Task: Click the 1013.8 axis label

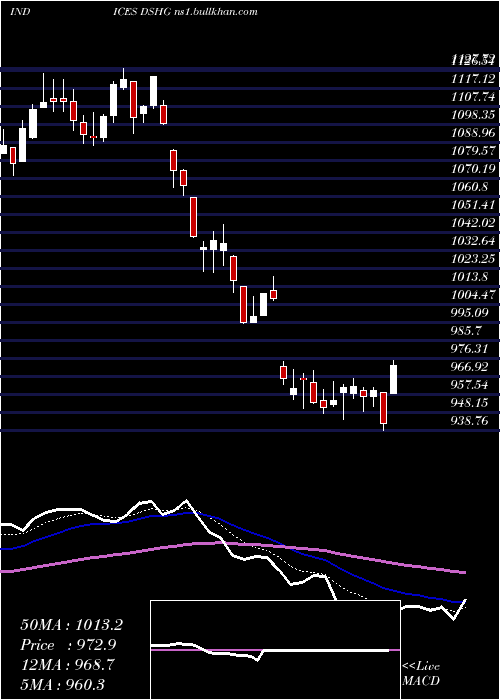Action: (470, 277)
